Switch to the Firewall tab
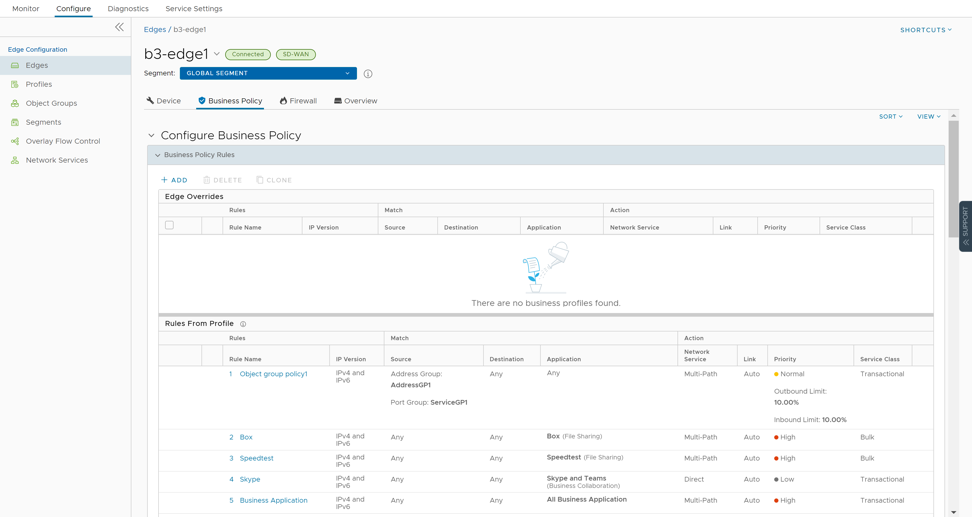 point(298,101)
